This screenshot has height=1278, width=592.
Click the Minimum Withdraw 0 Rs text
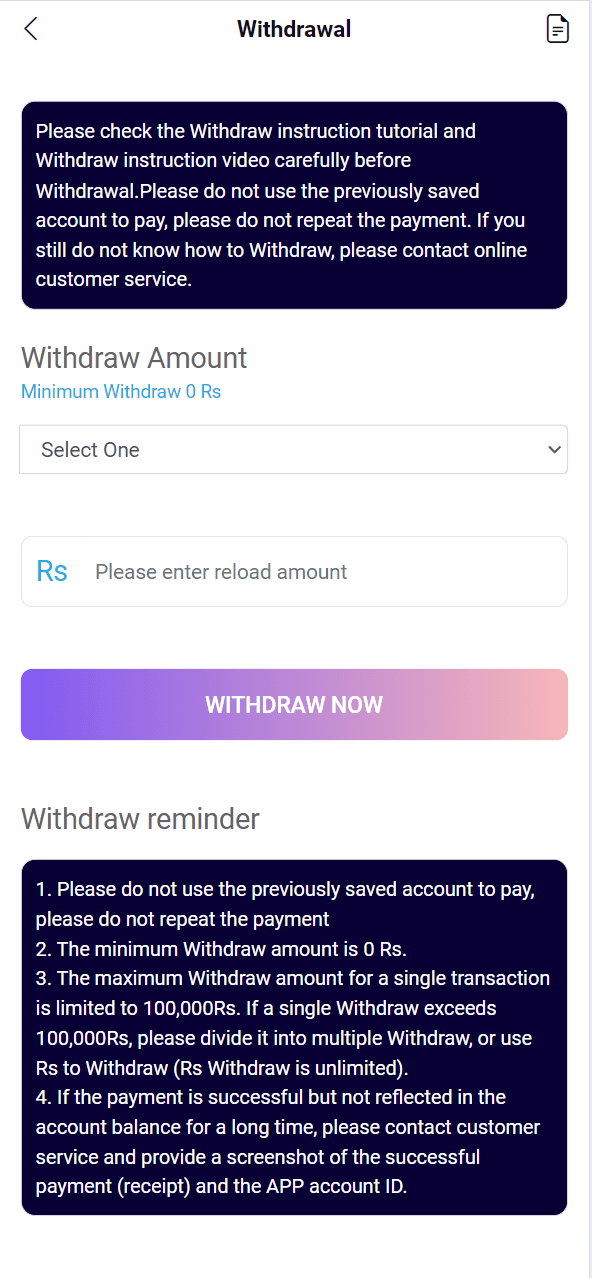click(121, 391)
